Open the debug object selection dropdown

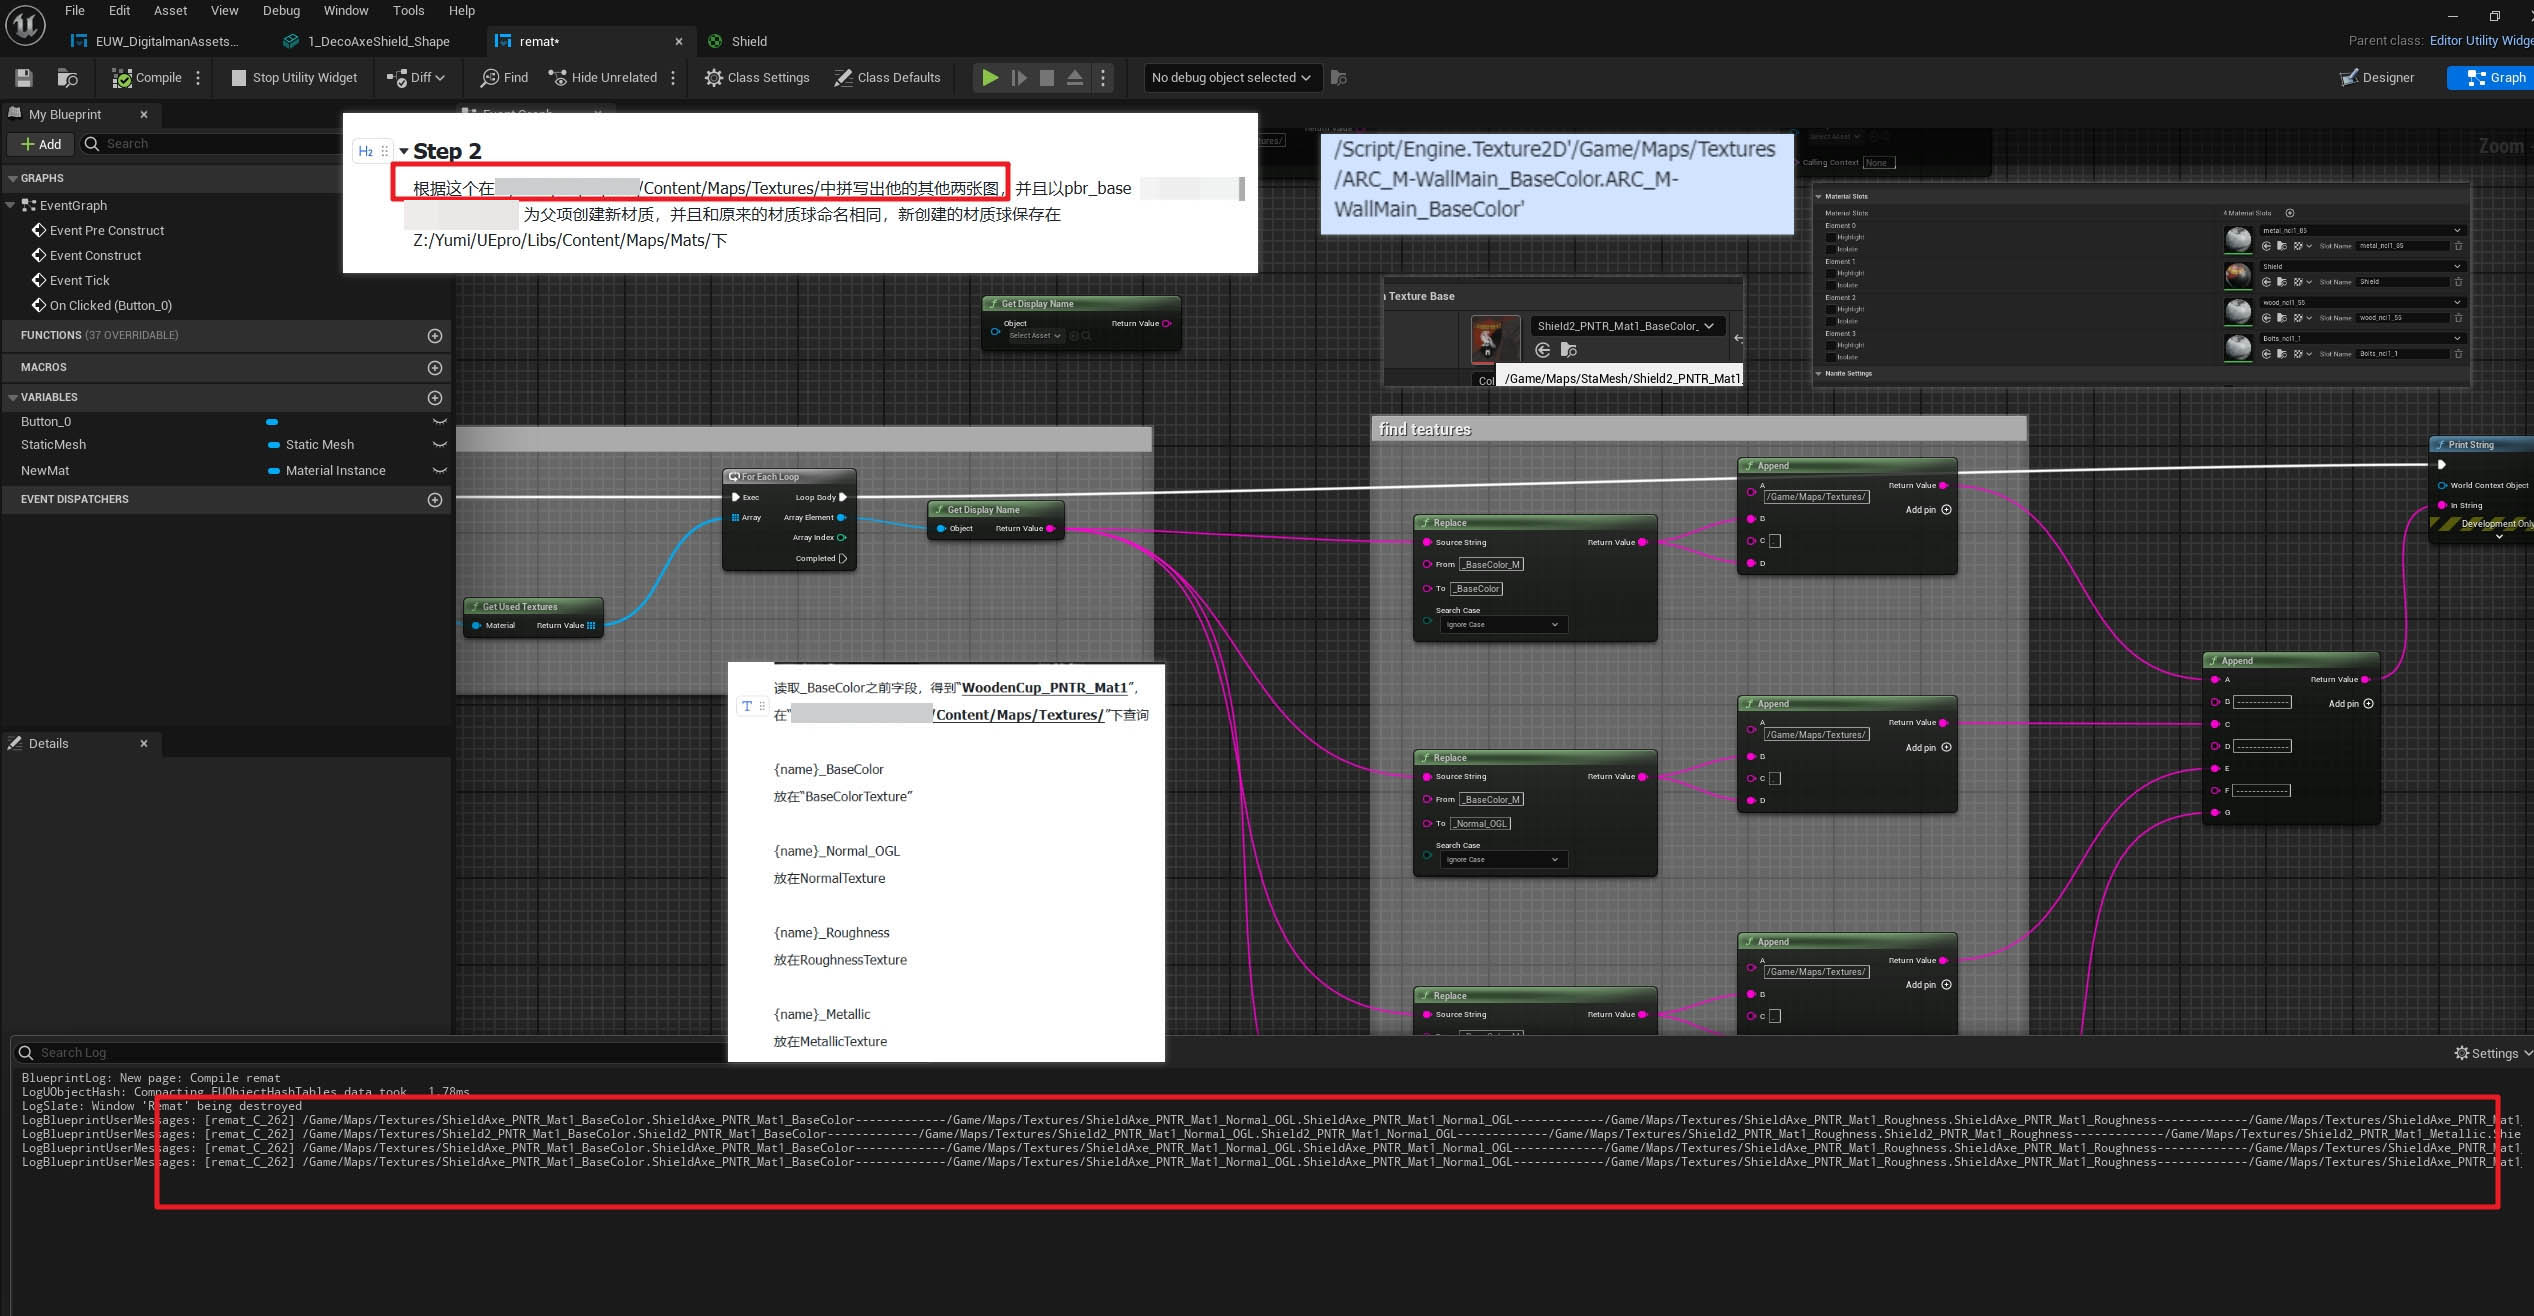[1231, 78]
